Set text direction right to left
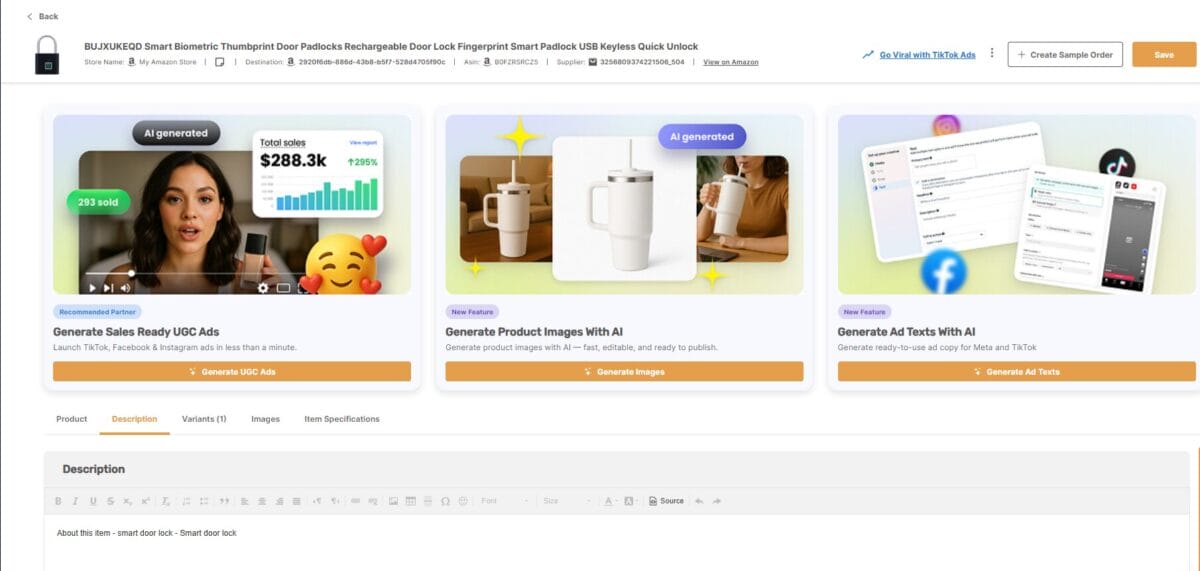 click(335, 501)
